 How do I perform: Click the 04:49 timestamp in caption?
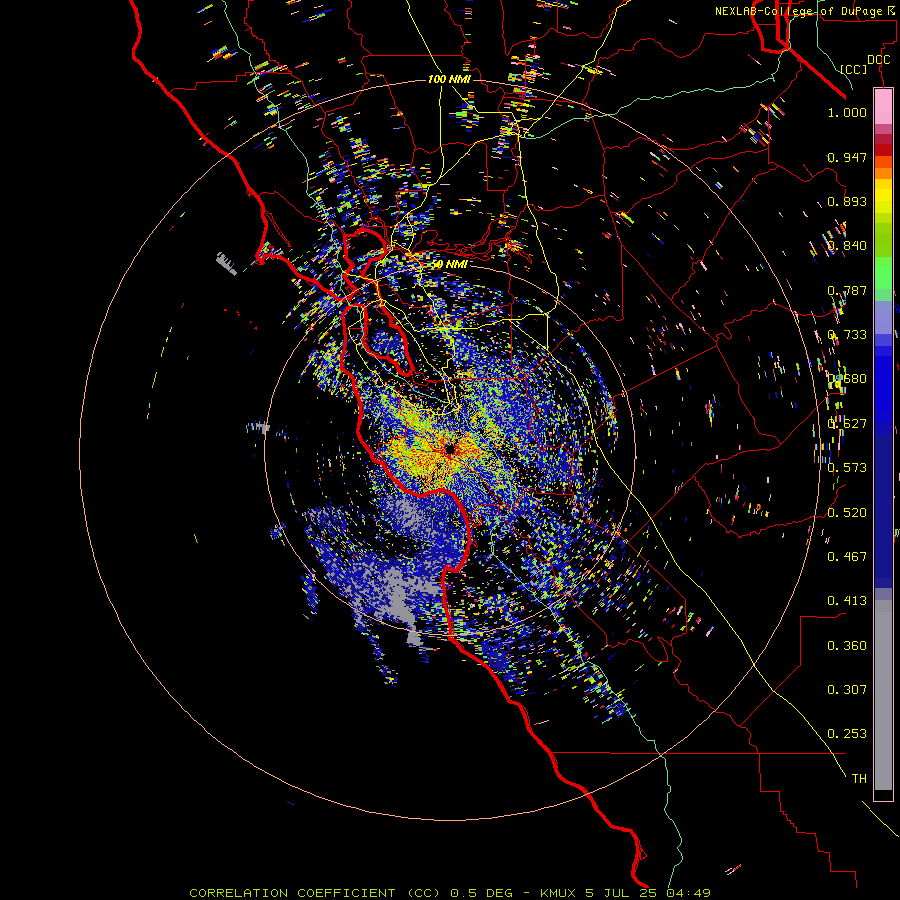[x=688, y=893]
